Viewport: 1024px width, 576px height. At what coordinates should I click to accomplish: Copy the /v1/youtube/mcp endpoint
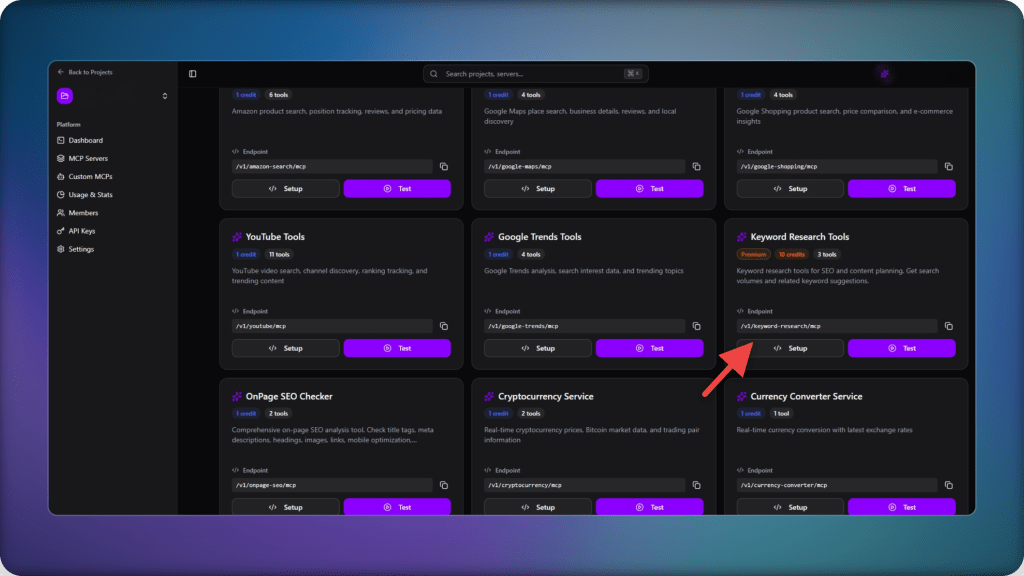(444, 326)
